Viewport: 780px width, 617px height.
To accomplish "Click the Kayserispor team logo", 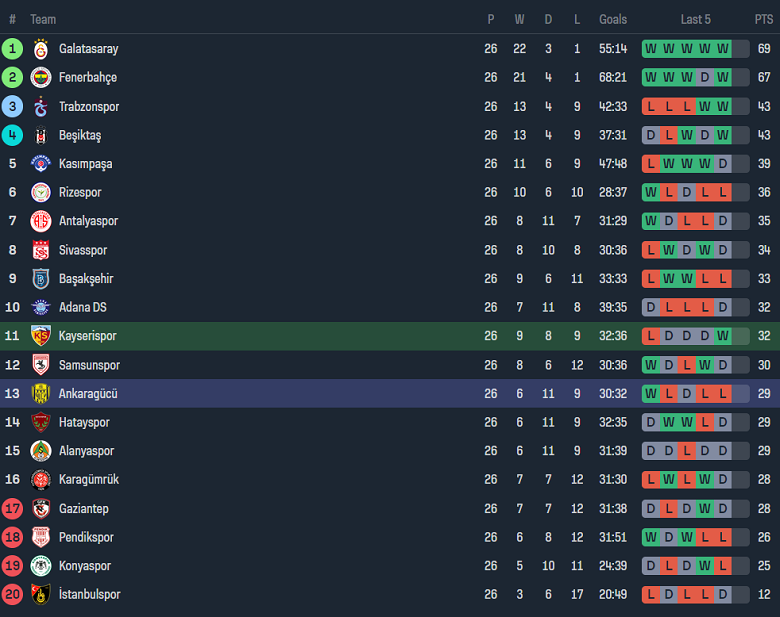I will click(41, 336).
